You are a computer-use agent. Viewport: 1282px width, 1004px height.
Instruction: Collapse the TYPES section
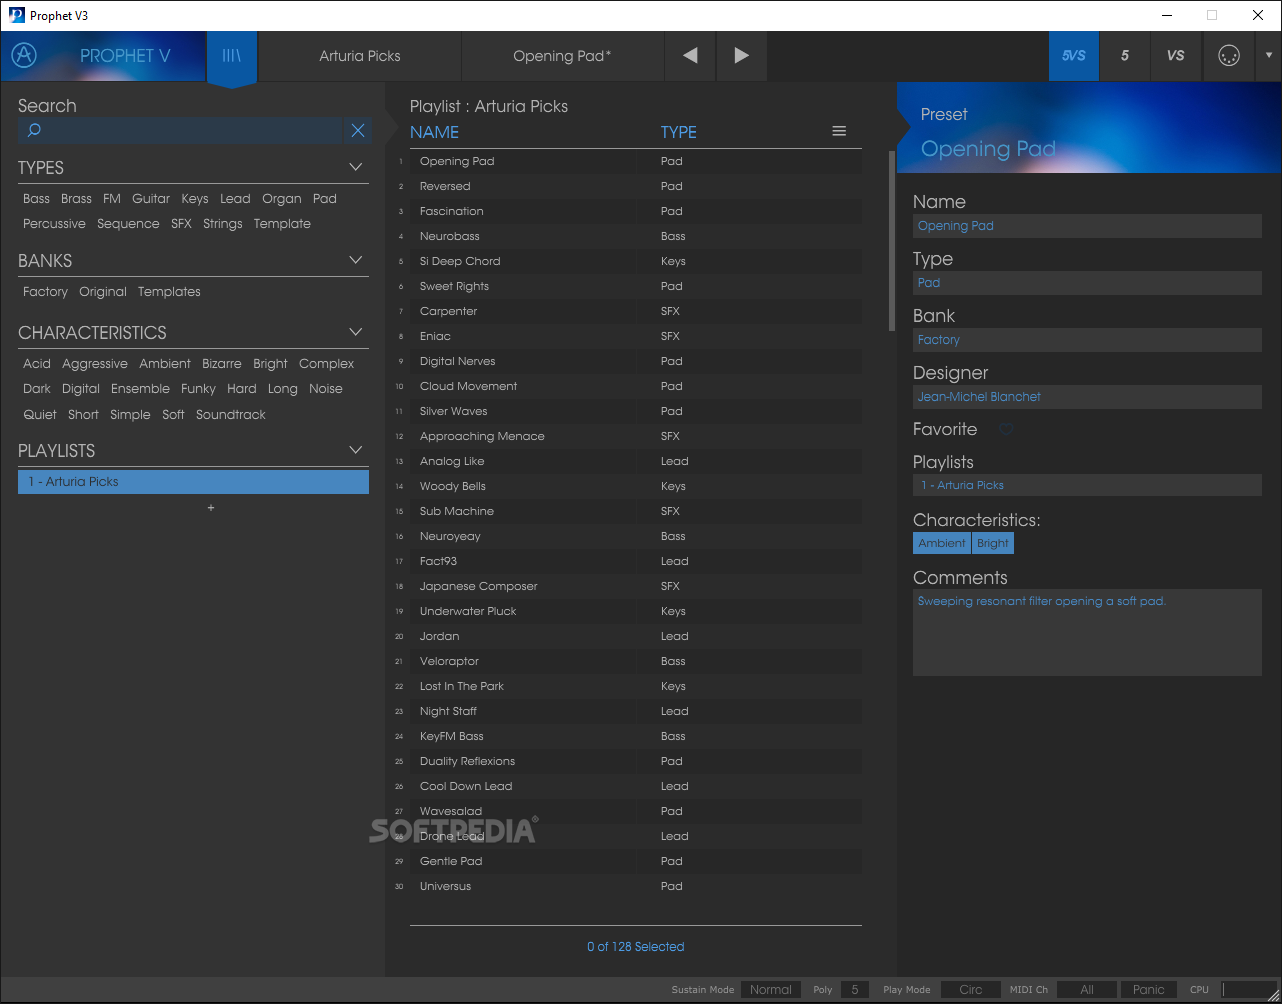click(355, 167)
